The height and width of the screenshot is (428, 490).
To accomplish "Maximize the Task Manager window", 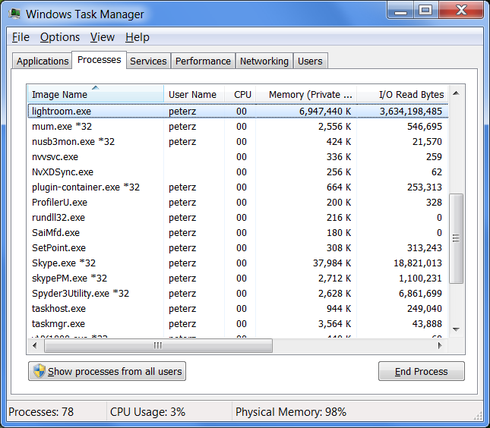I will pyautogui.click(x=426, y=10).
